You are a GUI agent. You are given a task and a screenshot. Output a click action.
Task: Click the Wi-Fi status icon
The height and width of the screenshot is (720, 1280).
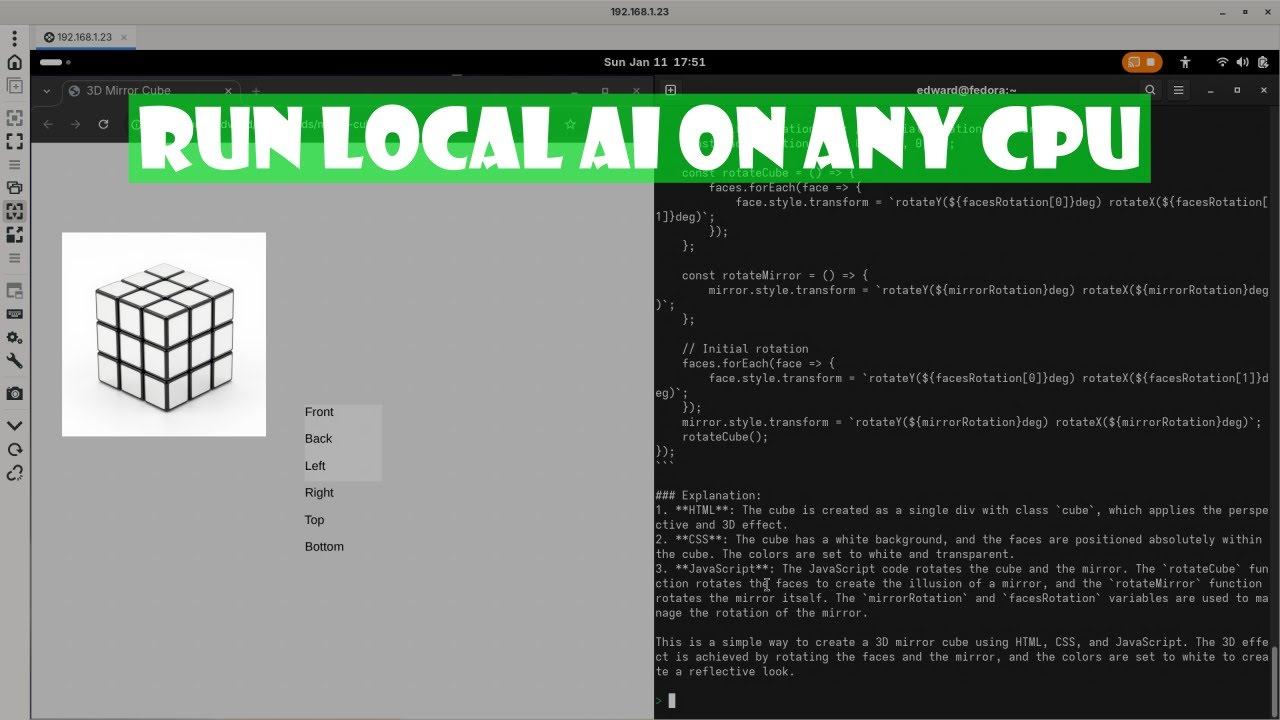[x=1222, y=62]
